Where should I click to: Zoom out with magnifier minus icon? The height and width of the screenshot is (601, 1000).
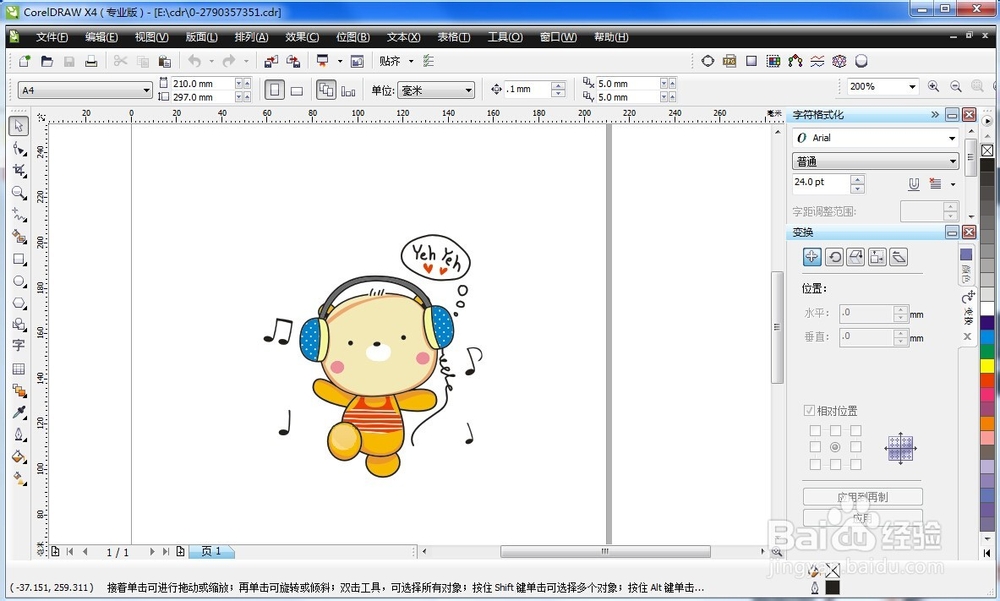point(955,86)
